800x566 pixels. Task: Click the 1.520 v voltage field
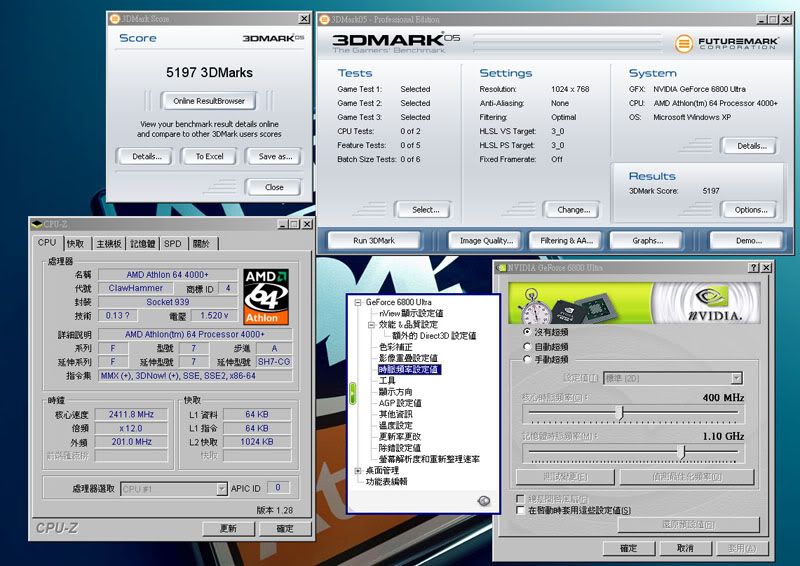coord(214,316)
